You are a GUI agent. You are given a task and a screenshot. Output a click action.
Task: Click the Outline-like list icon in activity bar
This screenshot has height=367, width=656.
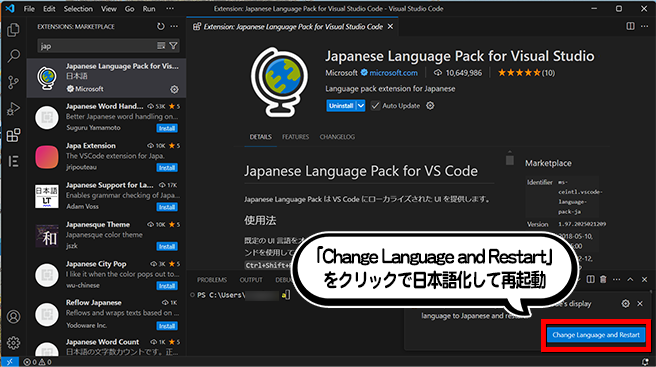[13, 161]
